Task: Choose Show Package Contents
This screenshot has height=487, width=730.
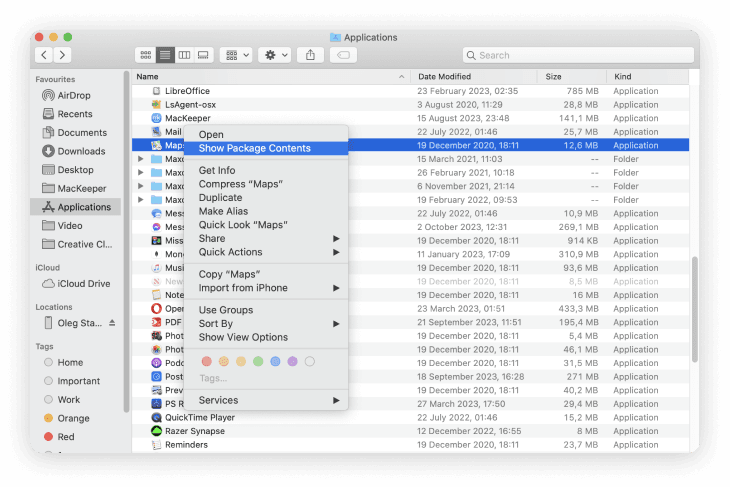Action: coord(254,149)
